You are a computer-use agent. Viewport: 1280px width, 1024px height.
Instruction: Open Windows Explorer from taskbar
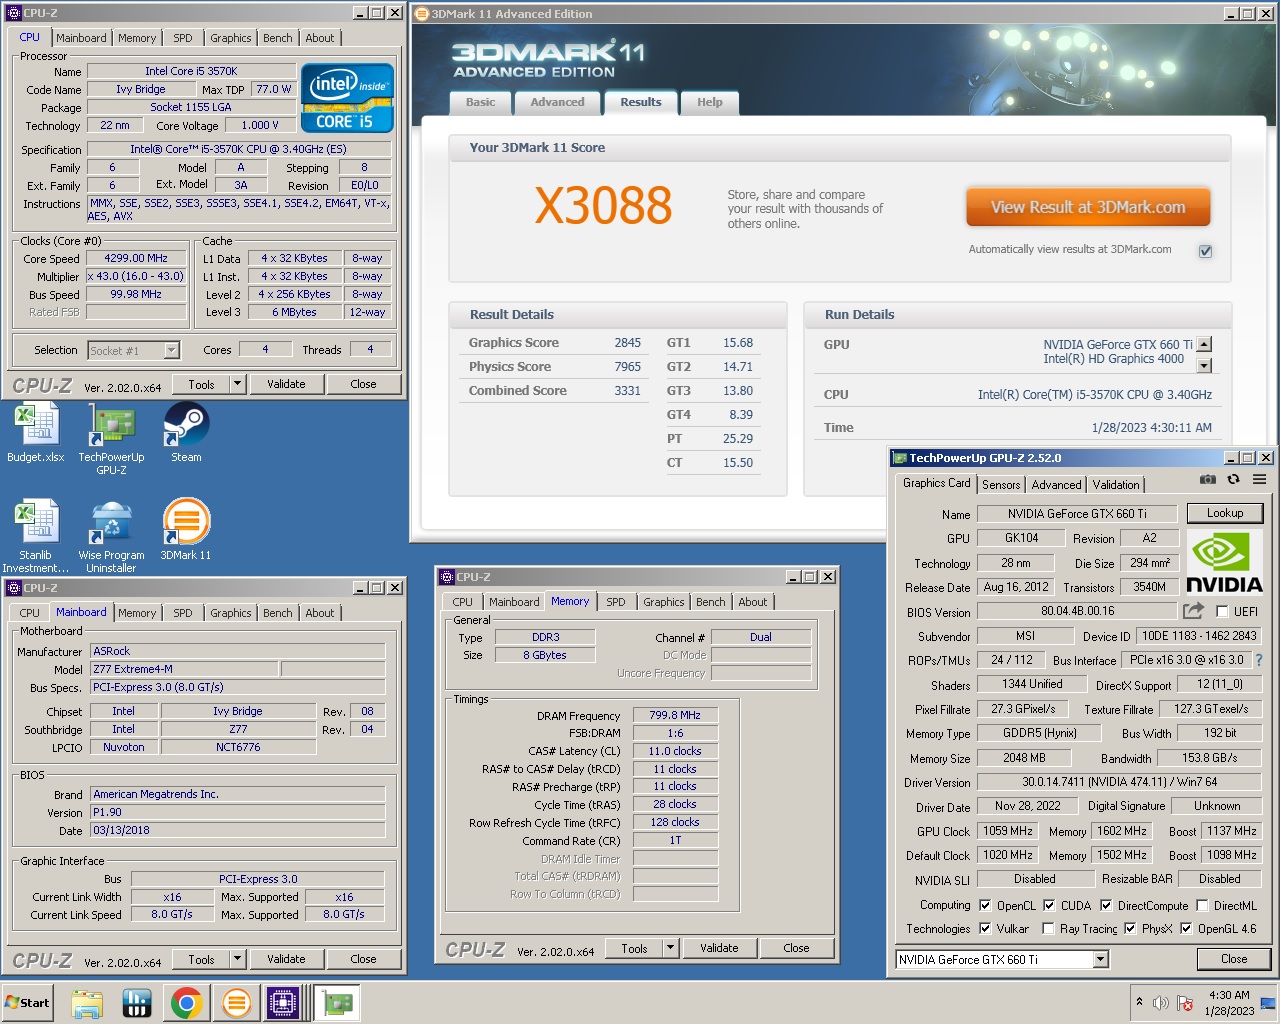(87, 1003)
